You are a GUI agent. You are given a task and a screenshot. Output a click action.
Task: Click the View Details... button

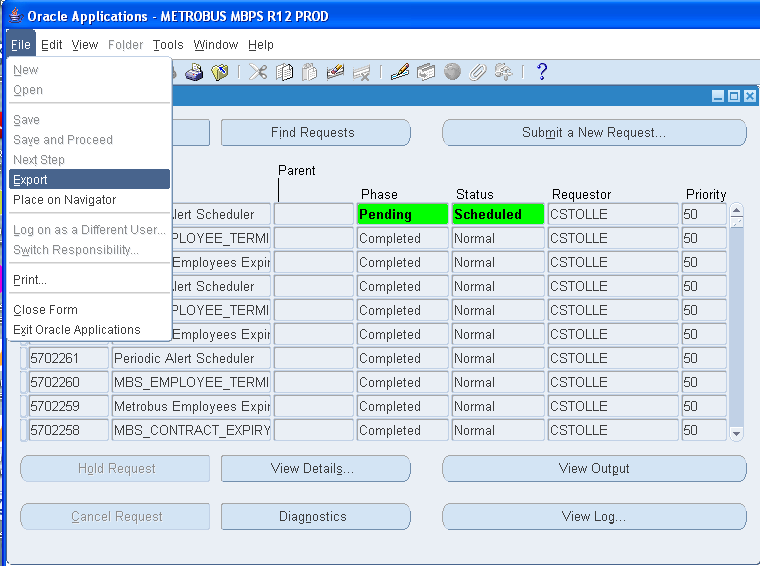click(x=316, y=468)
